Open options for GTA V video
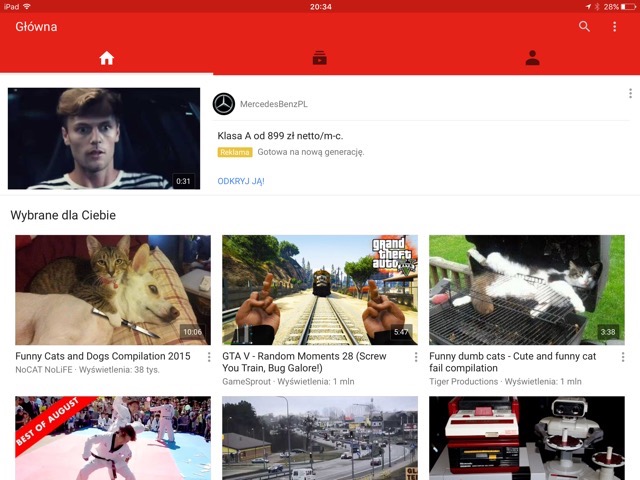The width and height of the screenshot is (640, 480). [x=416, y=357]
